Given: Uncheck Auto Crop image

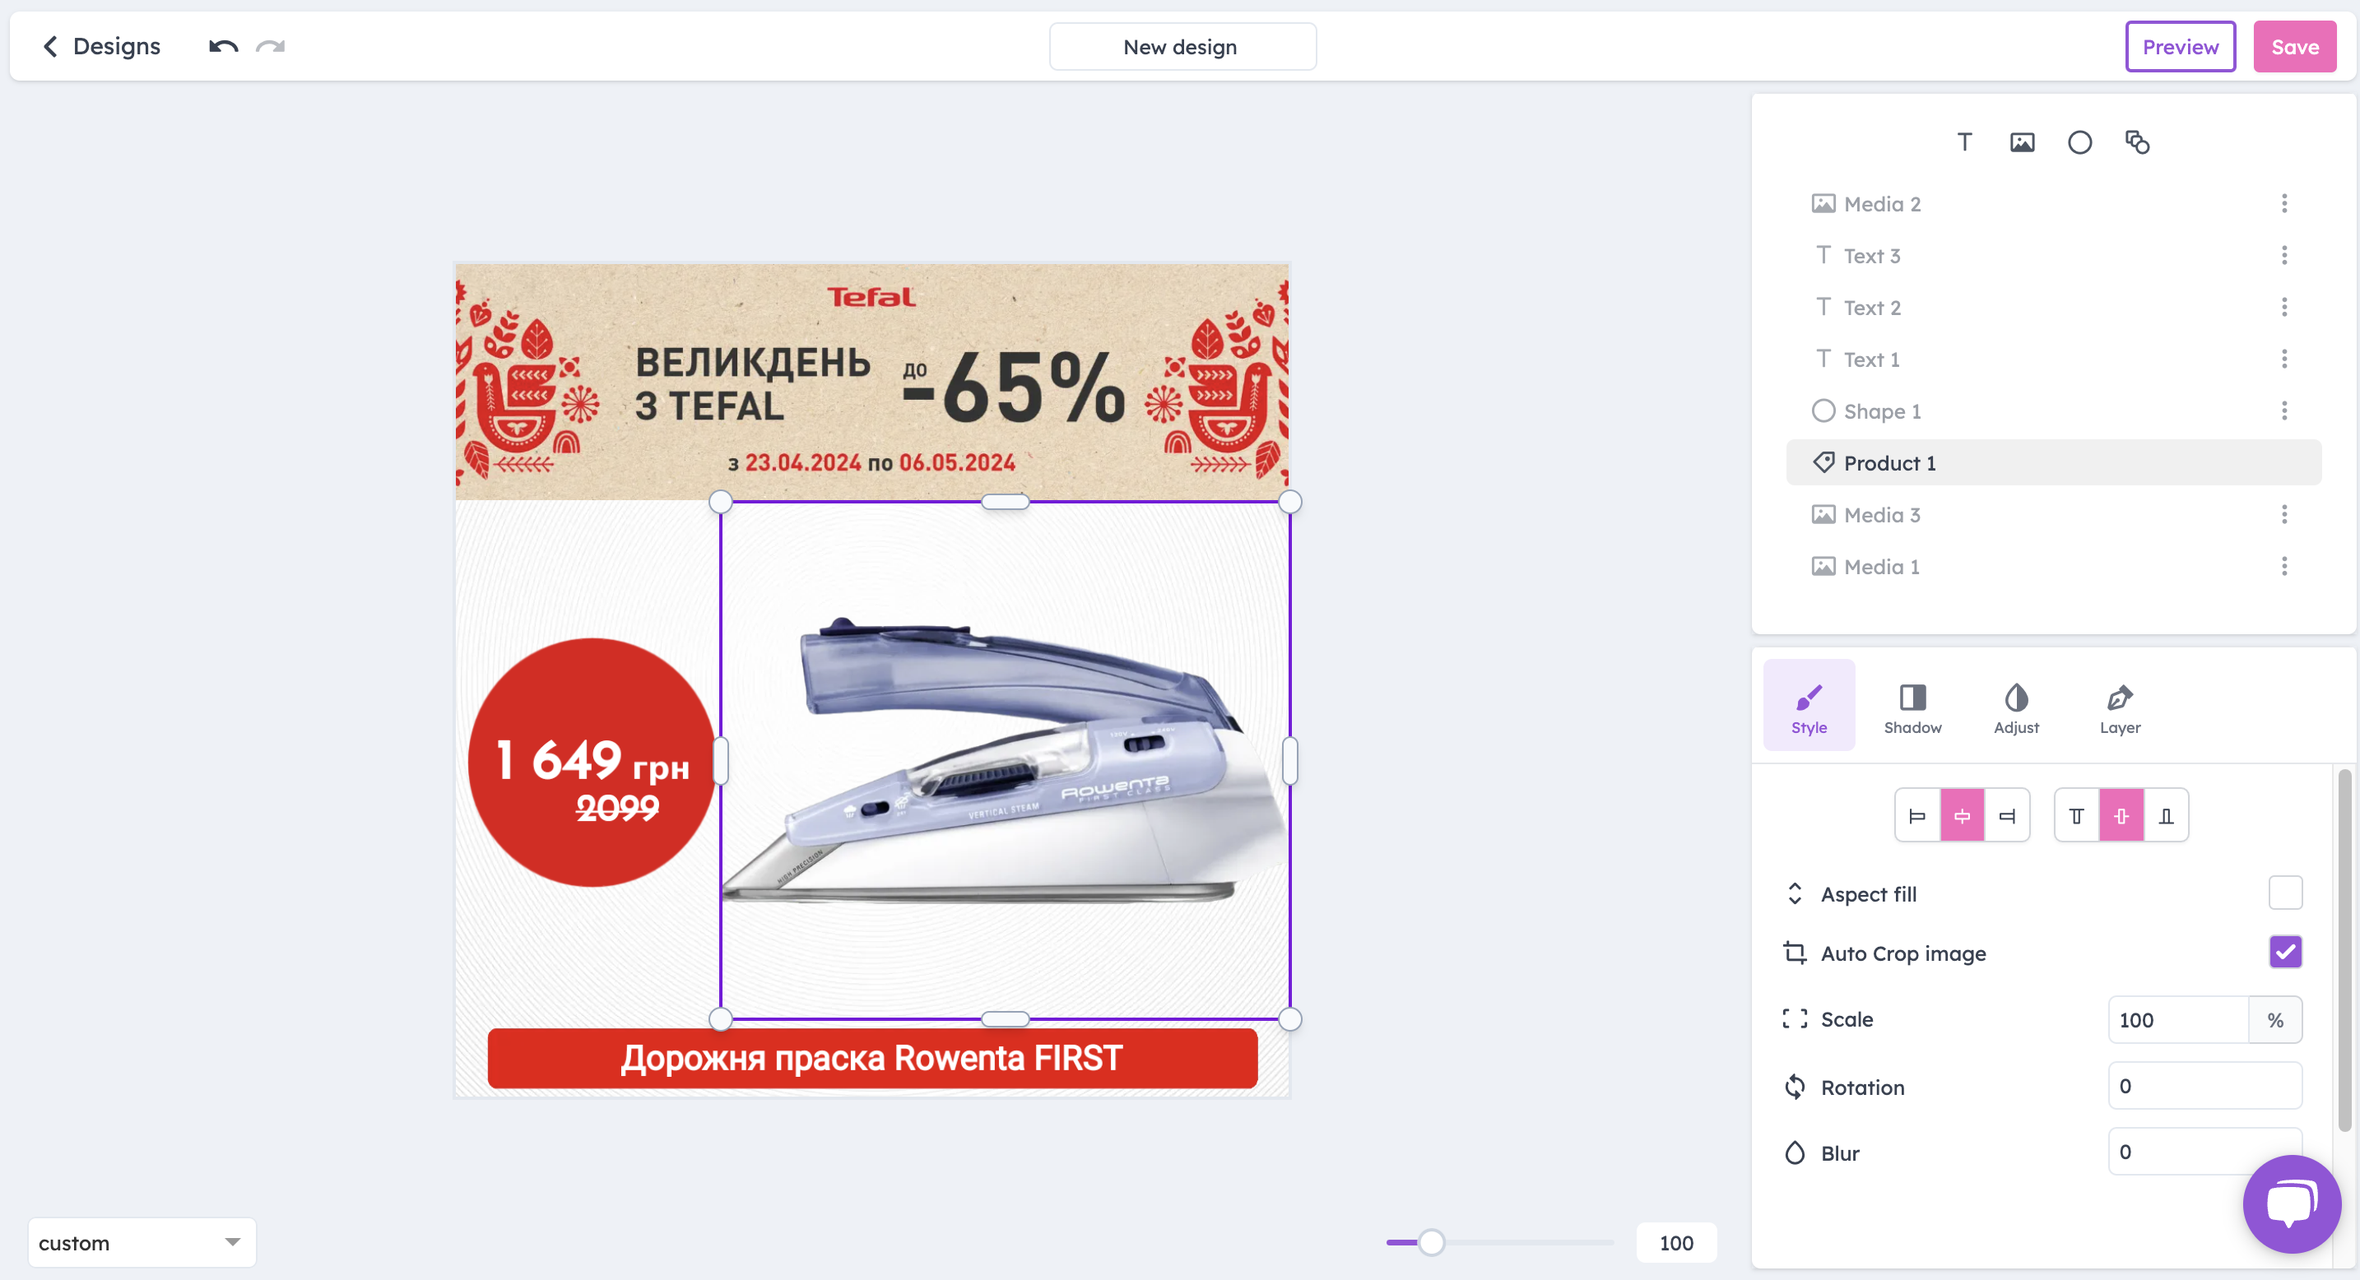Looking at the screenshot, I should point(2285,952).
